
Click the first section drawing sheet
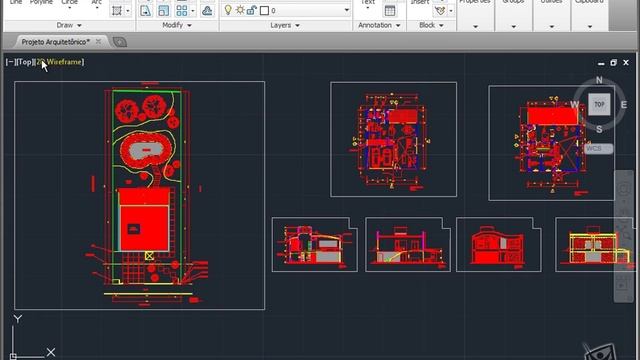pos(315,244)
